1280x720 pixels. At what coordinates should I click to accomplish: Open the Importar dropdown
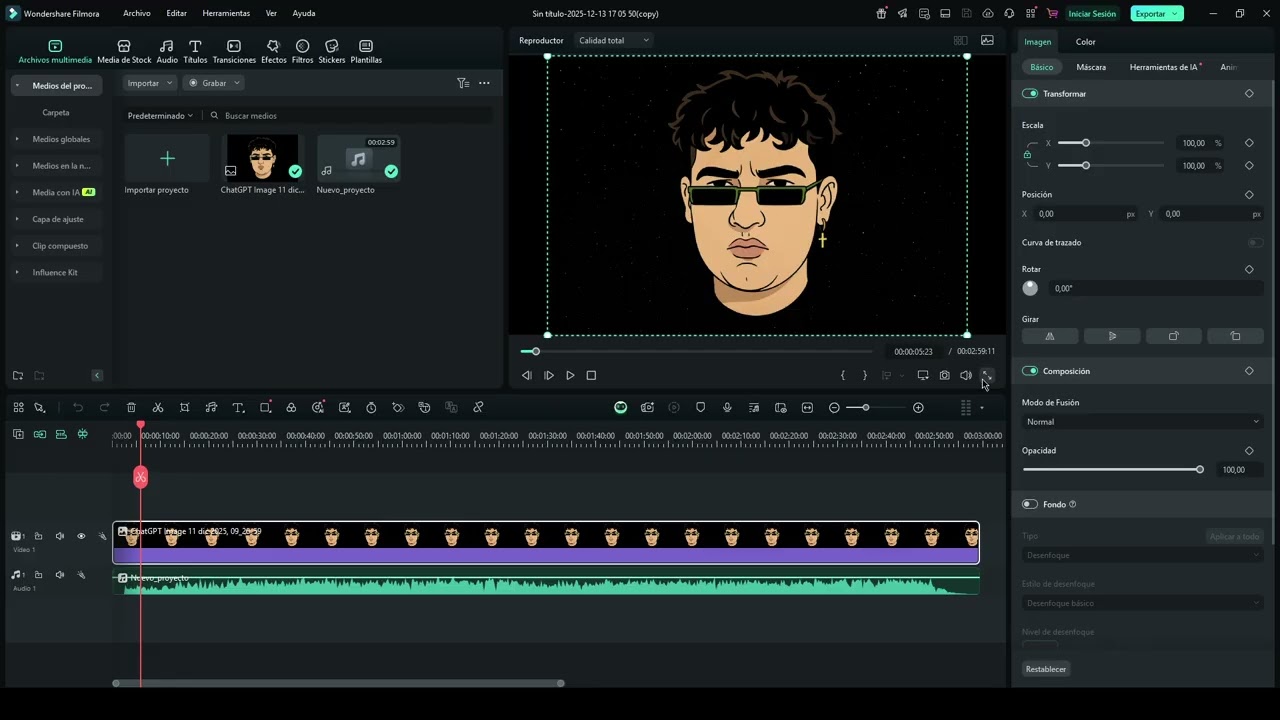(x=150, y=83)
